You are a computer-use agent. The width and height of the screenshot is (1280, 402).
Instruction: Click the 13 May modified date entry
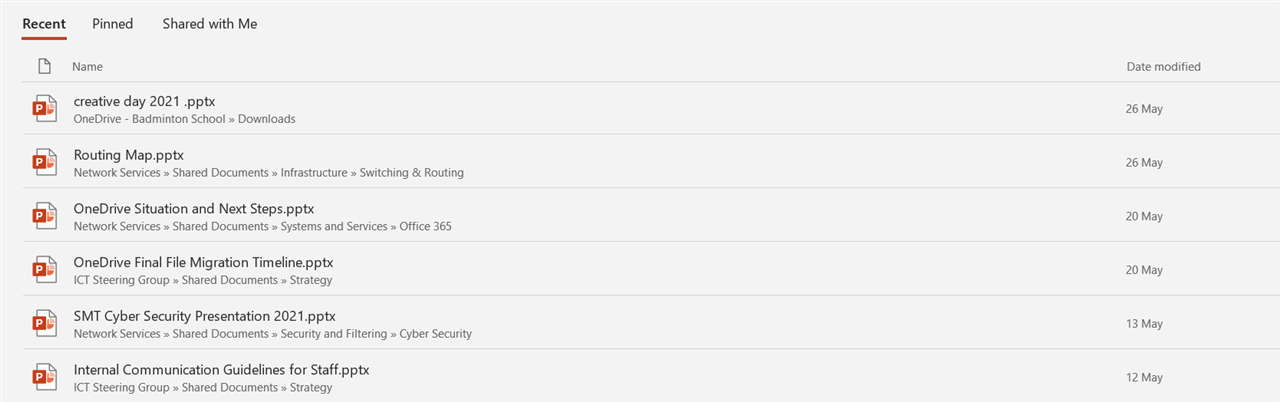click(1144, 324)
